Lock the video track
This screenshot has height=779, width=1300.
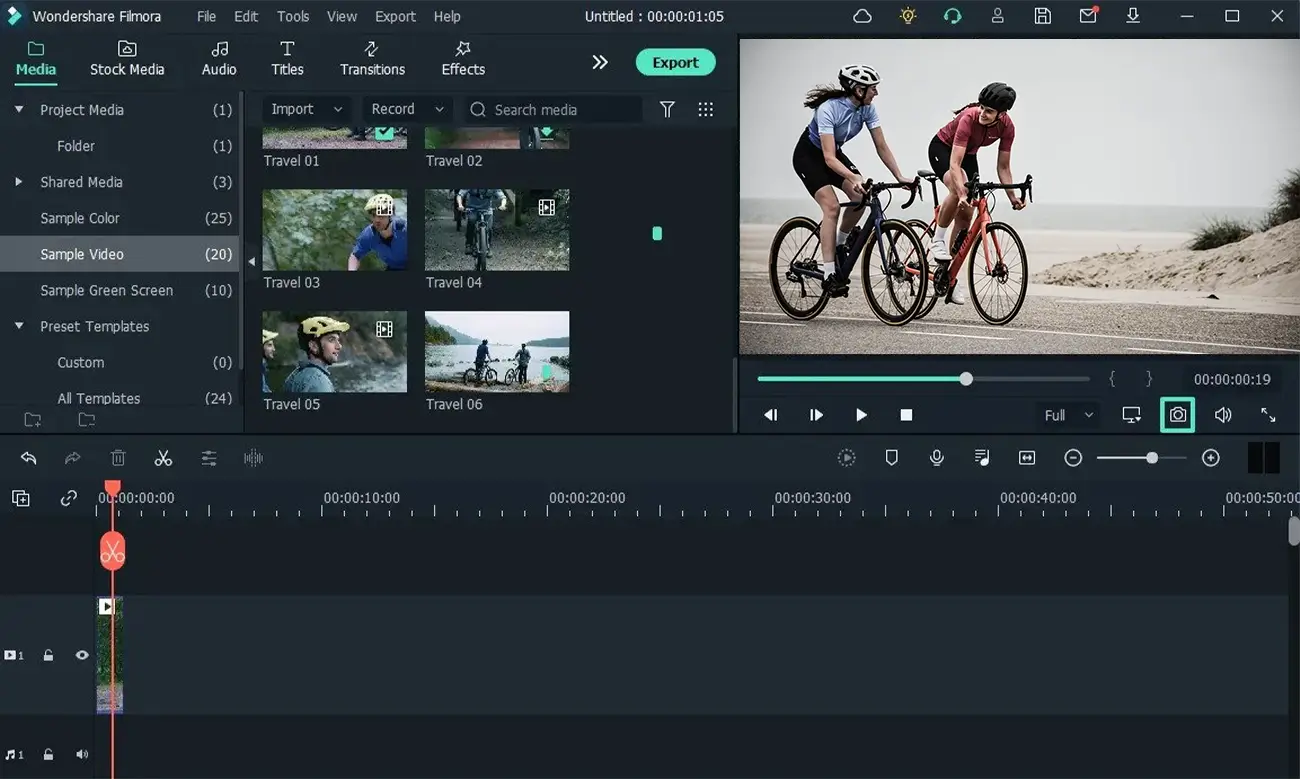(48, 654)
